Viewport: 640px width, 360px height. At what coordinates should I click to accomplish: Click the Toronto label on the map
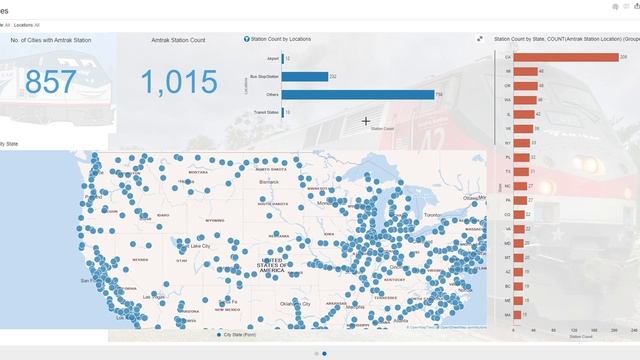(432, 215)
